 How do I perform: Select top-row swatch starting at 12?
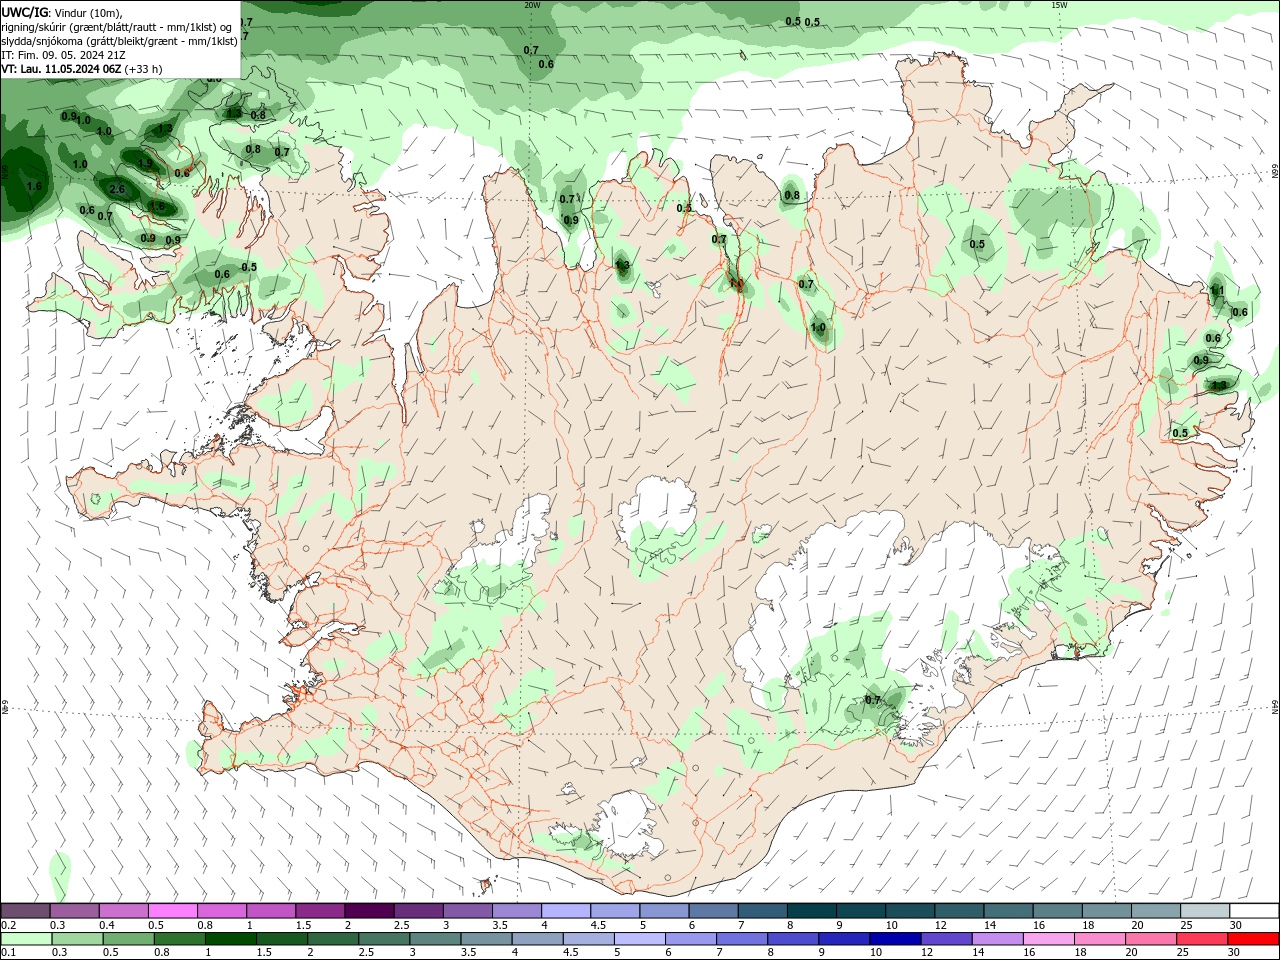(x=958, y=911)
